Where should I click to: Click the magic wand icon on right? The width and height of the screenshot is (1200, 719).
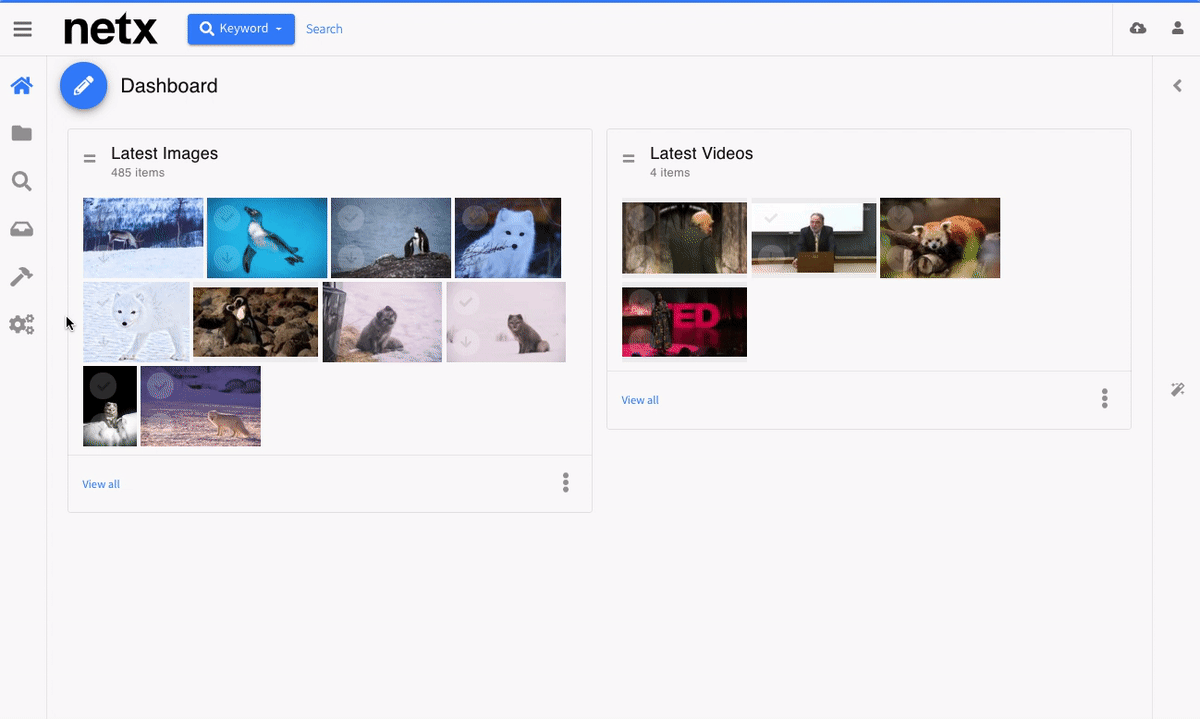click(x=1178, y=390)
